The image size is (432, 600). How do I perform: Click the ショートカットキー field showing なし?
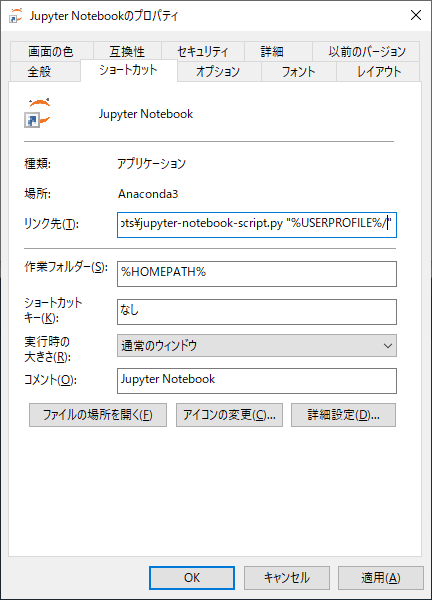(x=257, y=312)
